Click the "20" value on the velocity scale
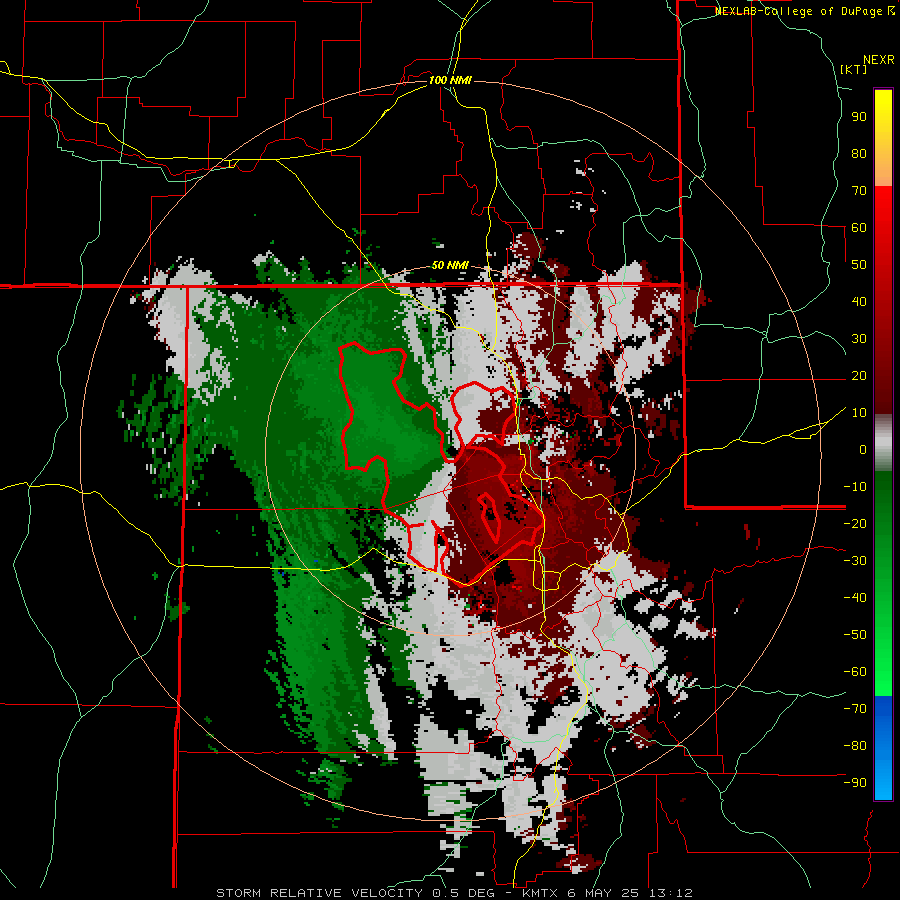Viewport: 900px width, 900px height. tap(859, 376)
